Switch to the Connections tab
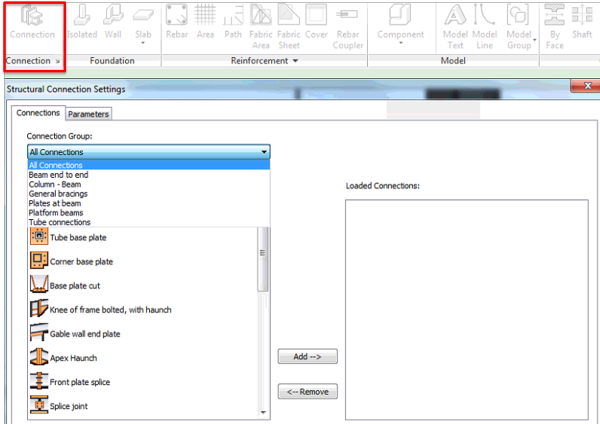Image resolution: width=600 pixels, height=424 pixels. [x=39, y=113]
